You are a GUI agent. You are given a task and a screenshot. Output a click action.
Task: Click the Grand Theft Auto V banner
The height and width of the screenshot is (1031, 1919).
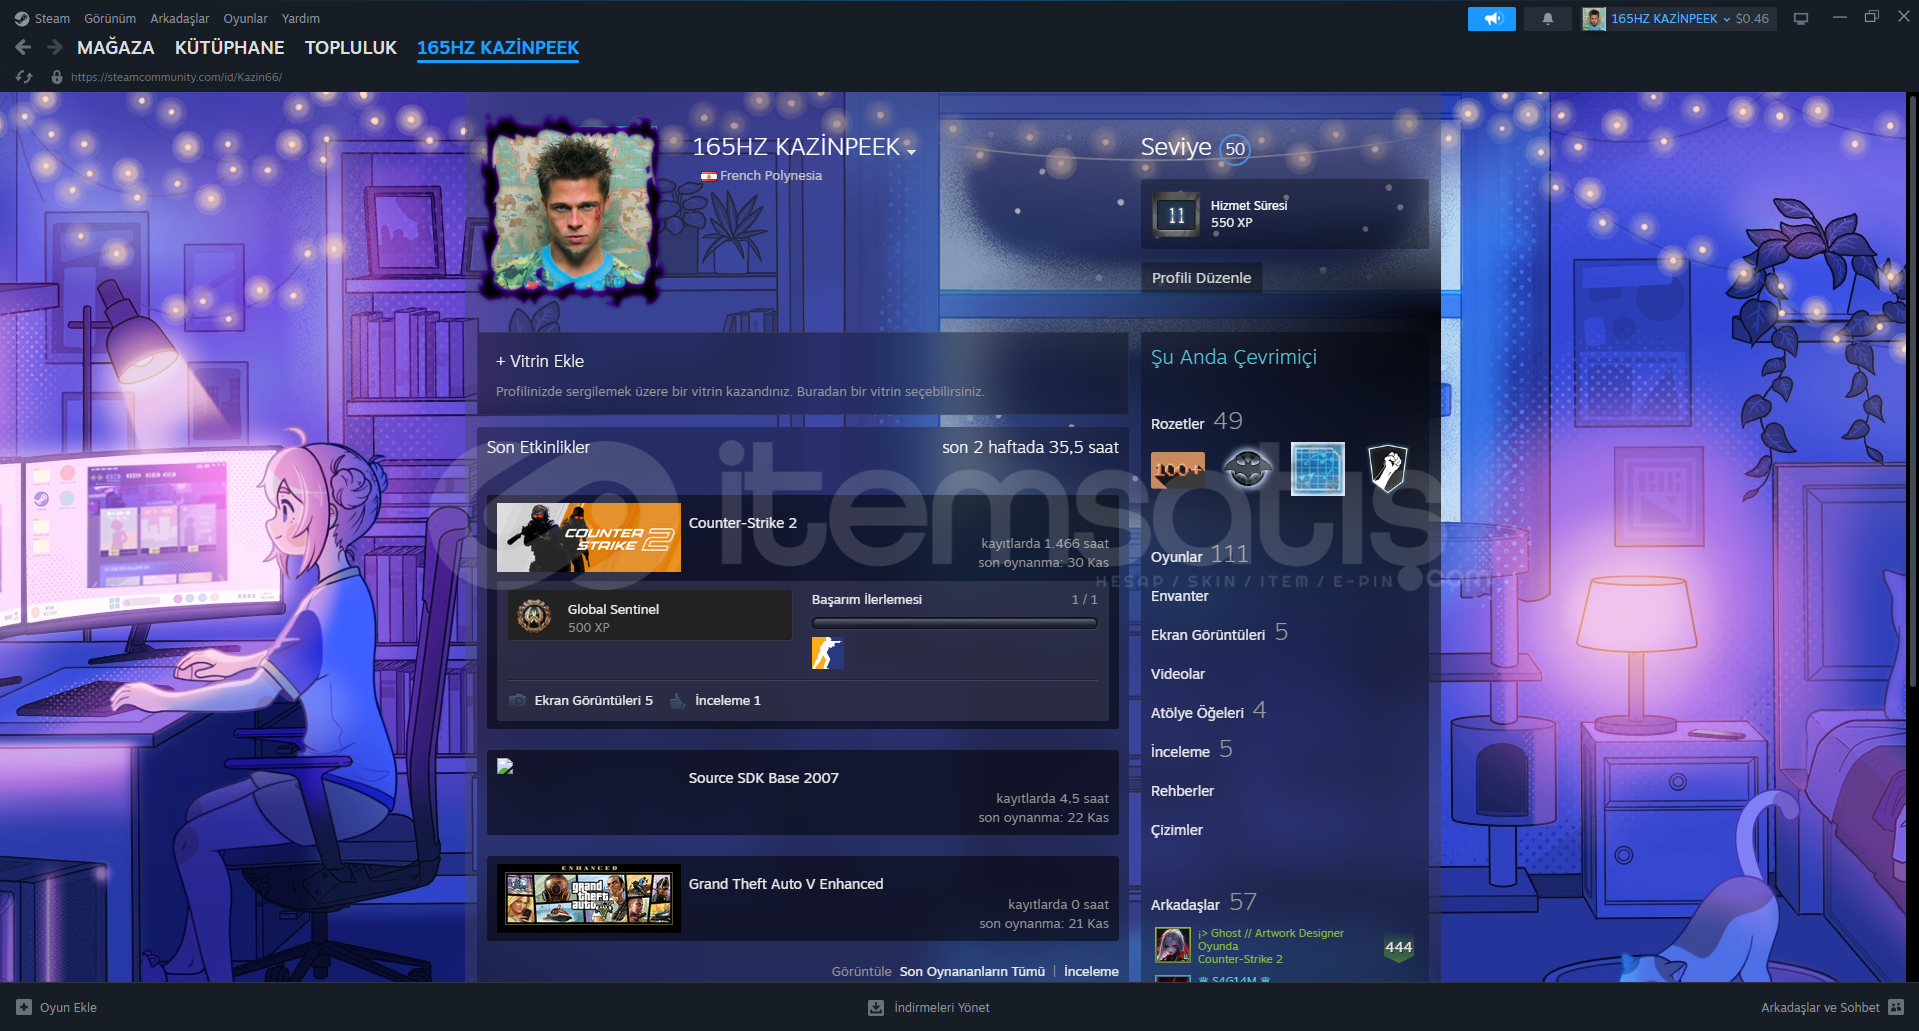589,898
